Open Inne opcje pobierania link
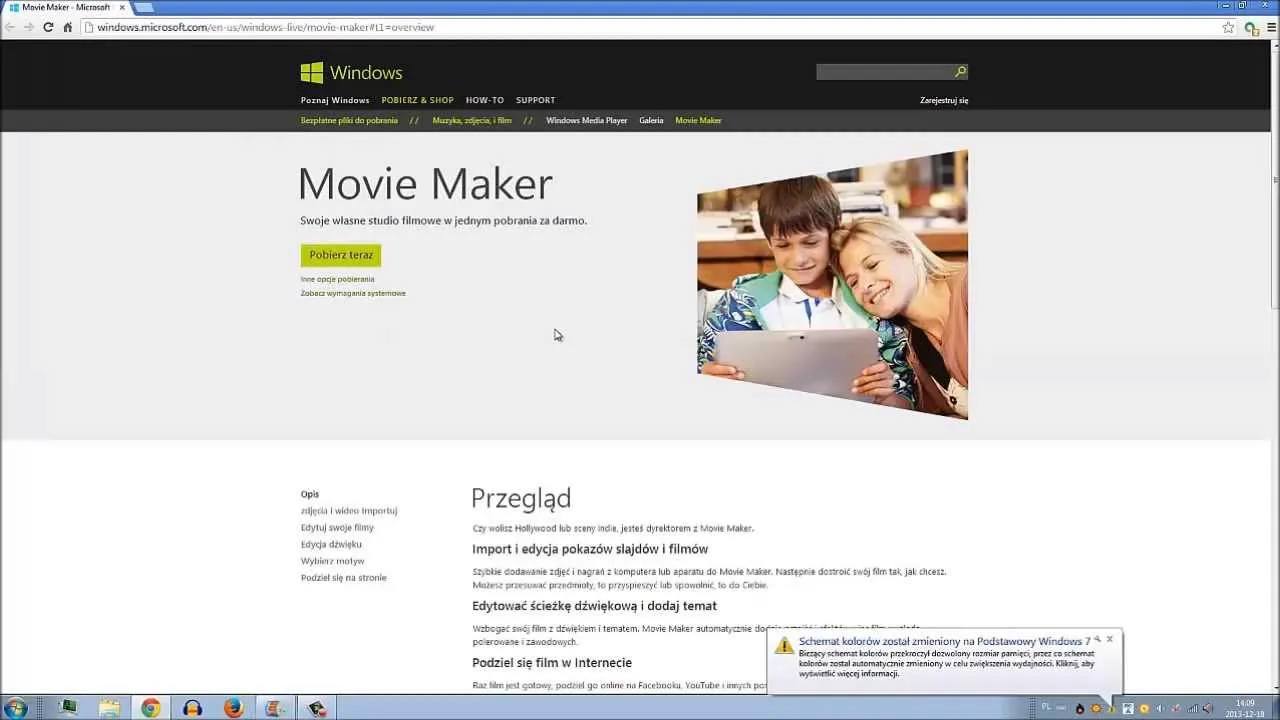The width and height of the screenshot is (1280, 720). click(x=337, y=279)
